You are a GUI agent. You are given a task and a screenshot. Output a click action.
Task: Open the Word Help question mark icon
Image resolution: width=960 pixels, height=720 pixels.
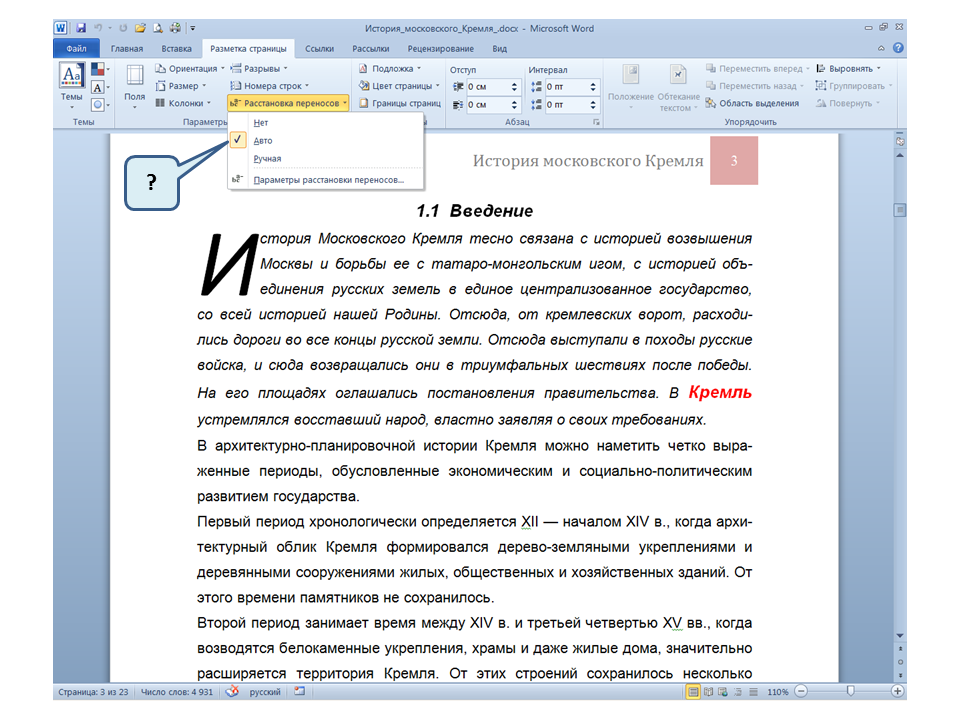click(x=898, y=48)
